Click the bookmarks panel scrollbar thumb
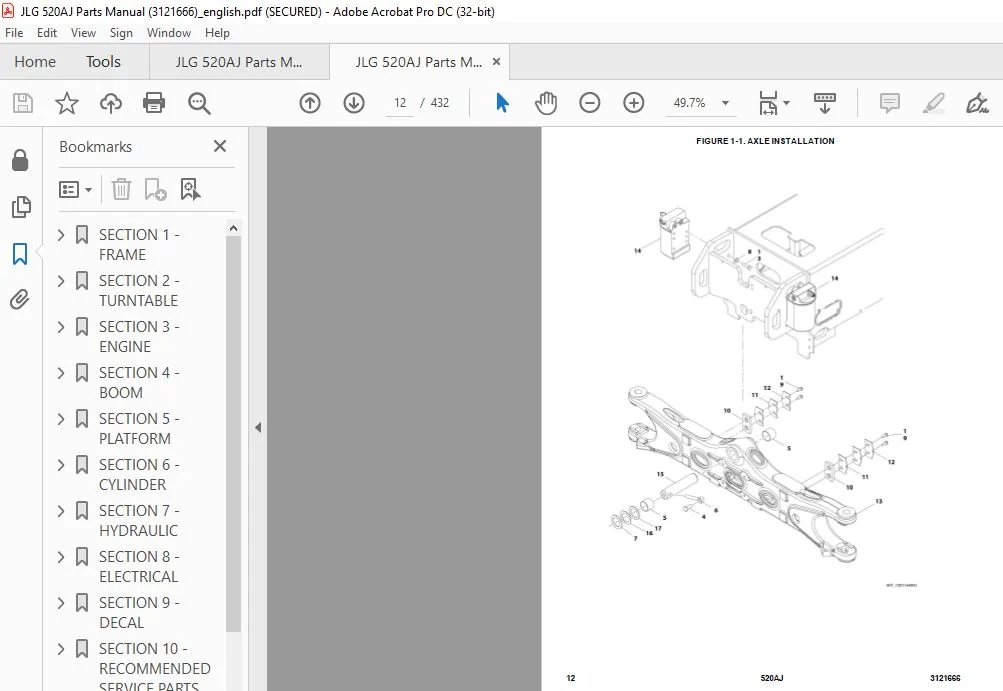1003x691 pixels. tap(233, 435)
